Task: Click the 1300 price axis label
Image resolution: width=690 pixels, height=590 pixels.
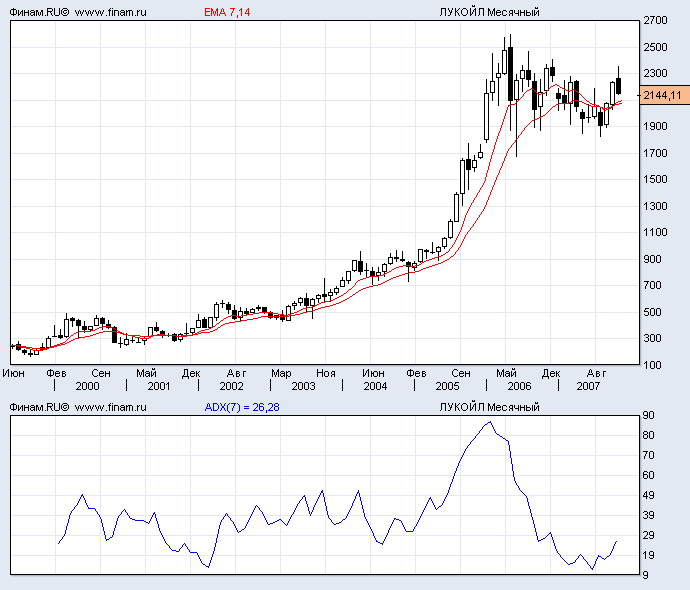Action: (655, 206)
